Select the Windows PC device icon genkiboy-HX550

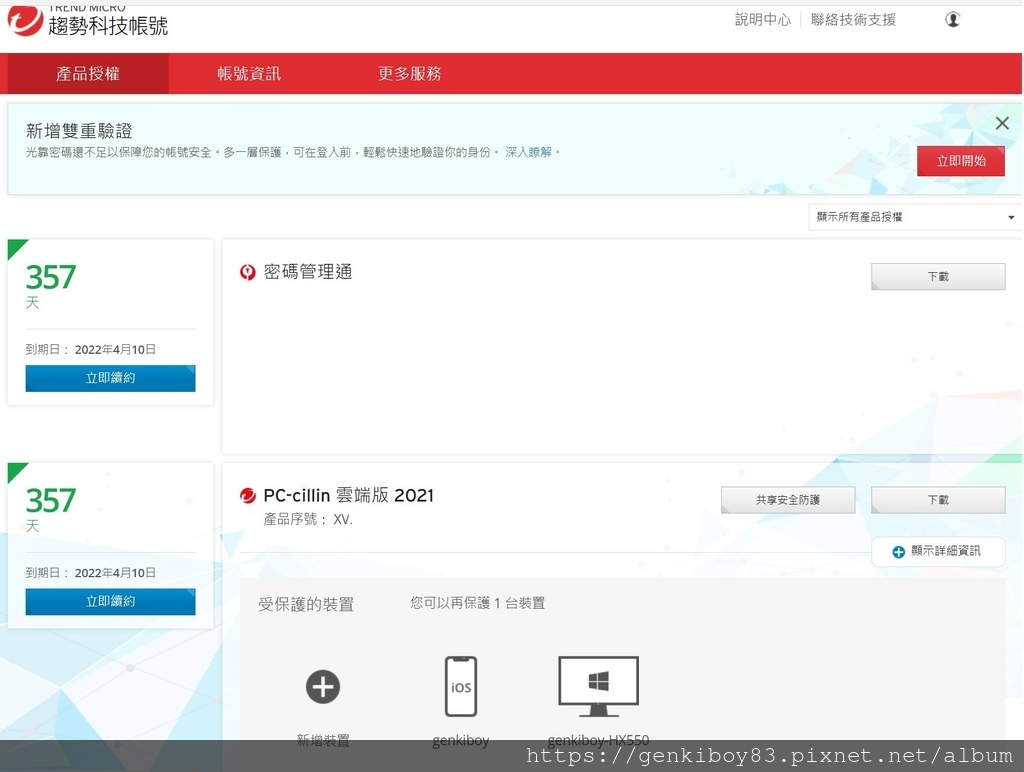click(598, 686)
